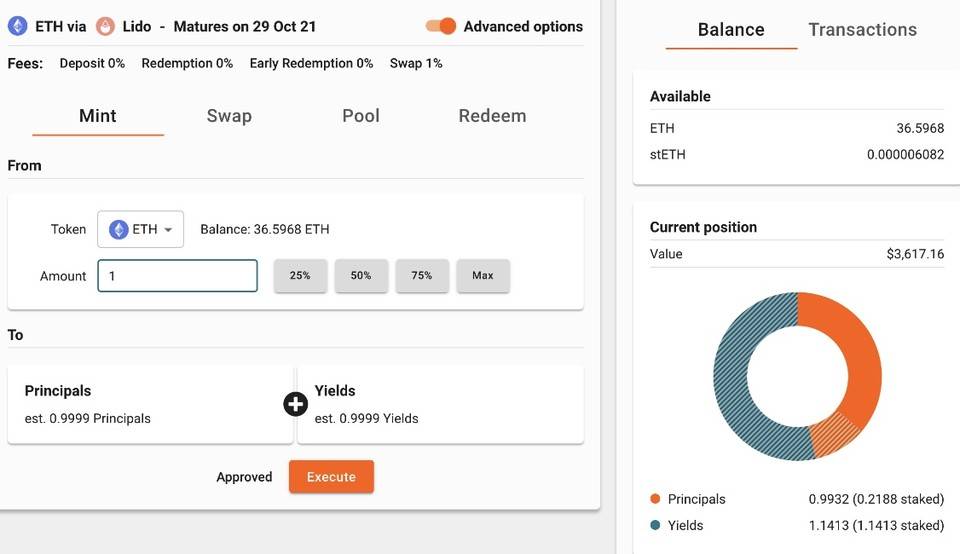The height and width of the screenshot is (554, 960).
Task: Click the Ethereum logo in the header
Action: point(17,26)
